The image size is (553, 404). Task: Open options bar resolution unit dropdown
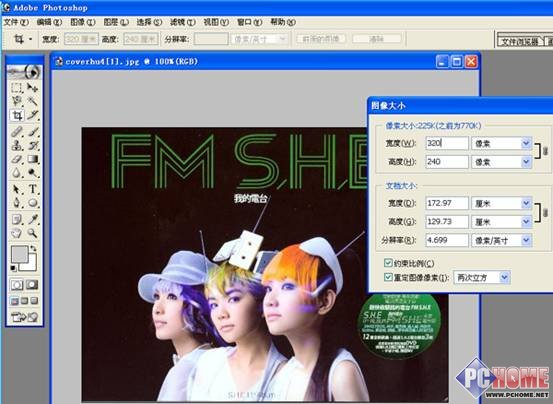pos(282,39)
